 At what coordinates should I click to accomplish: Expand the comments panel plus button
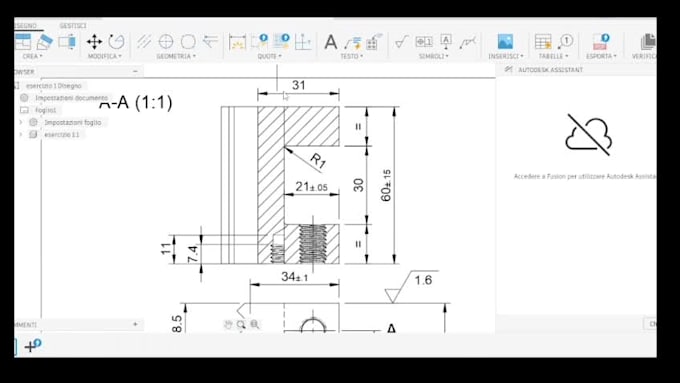[x=135, y=324]
